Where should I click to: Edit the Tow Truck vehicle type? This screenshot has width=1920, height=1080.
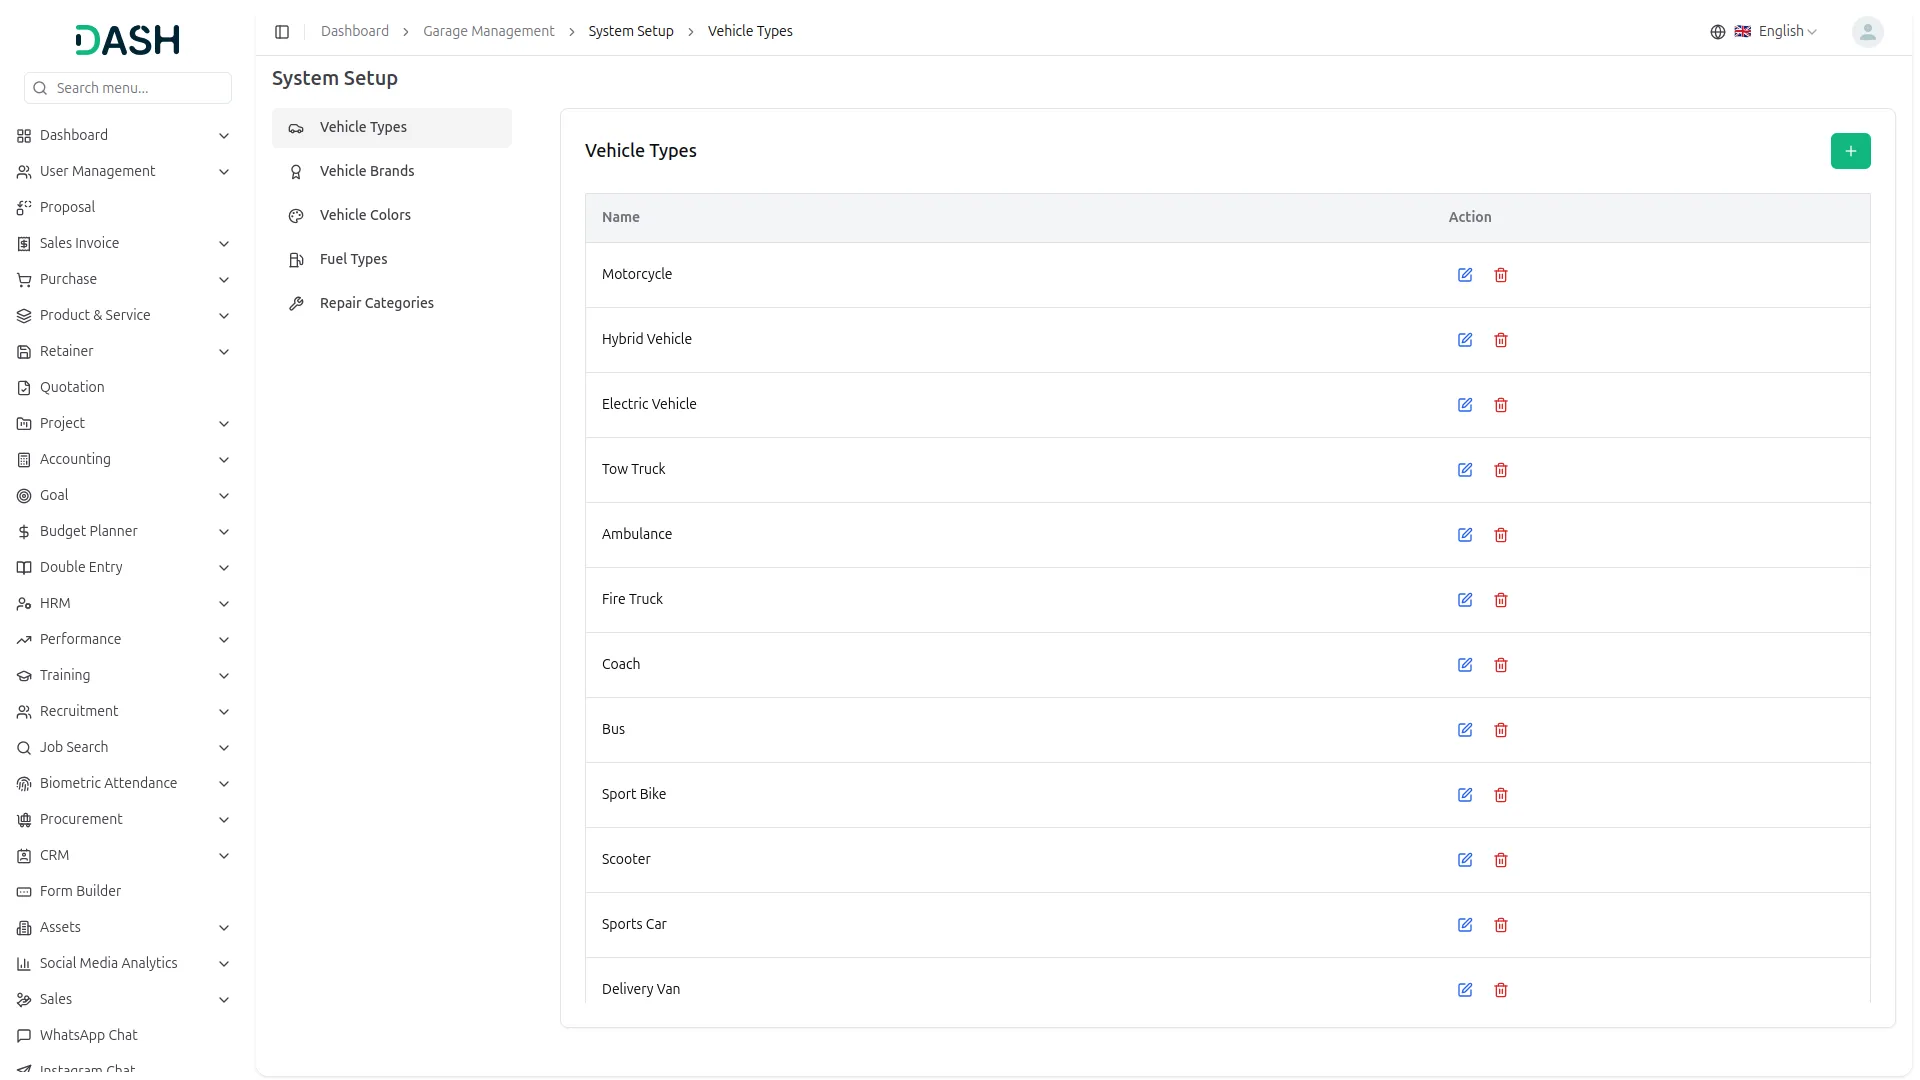pos(1465,470)
